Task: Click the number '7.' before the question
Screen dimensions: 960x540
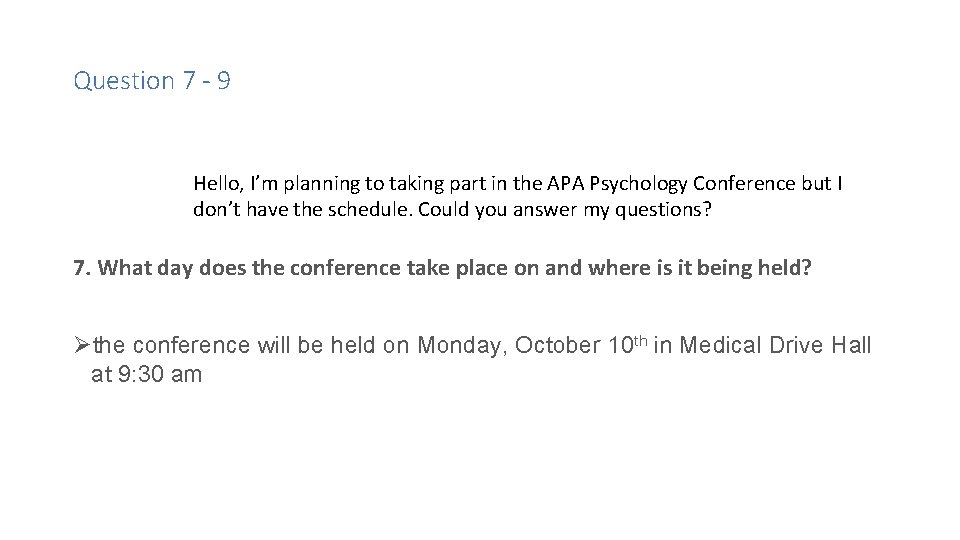Action: (x=82, y=268)
